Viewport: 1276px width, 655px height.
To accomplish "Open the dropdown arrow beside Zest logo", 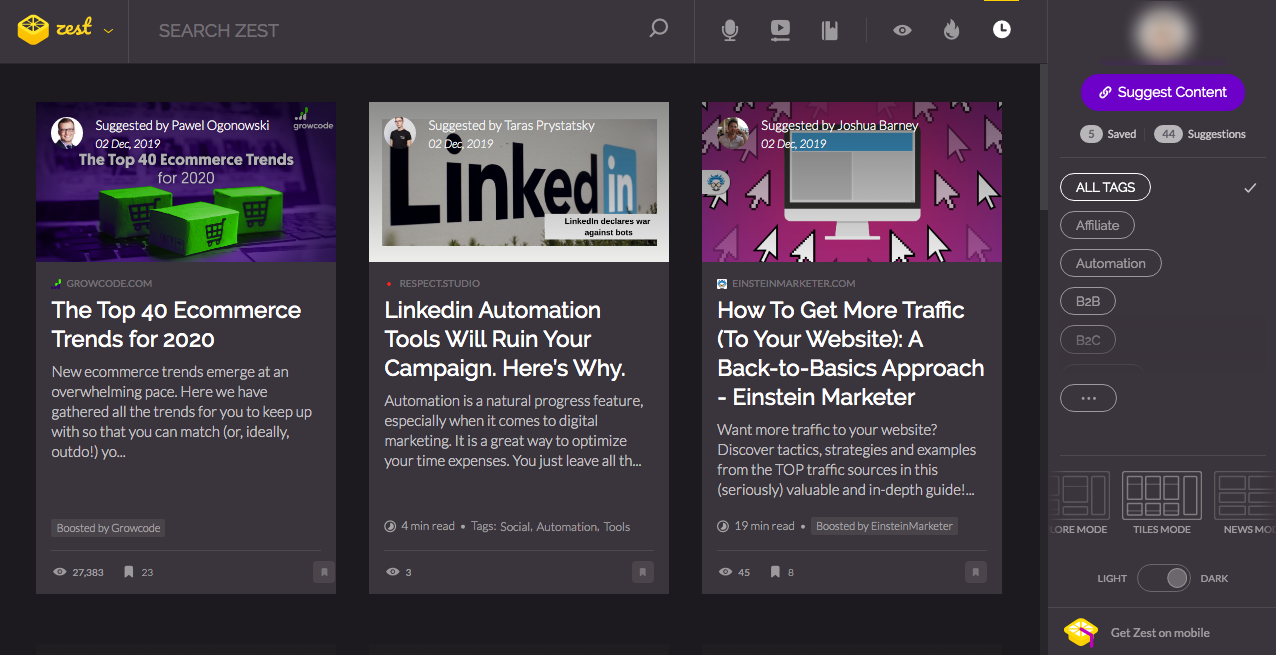I will click(108, 31).
